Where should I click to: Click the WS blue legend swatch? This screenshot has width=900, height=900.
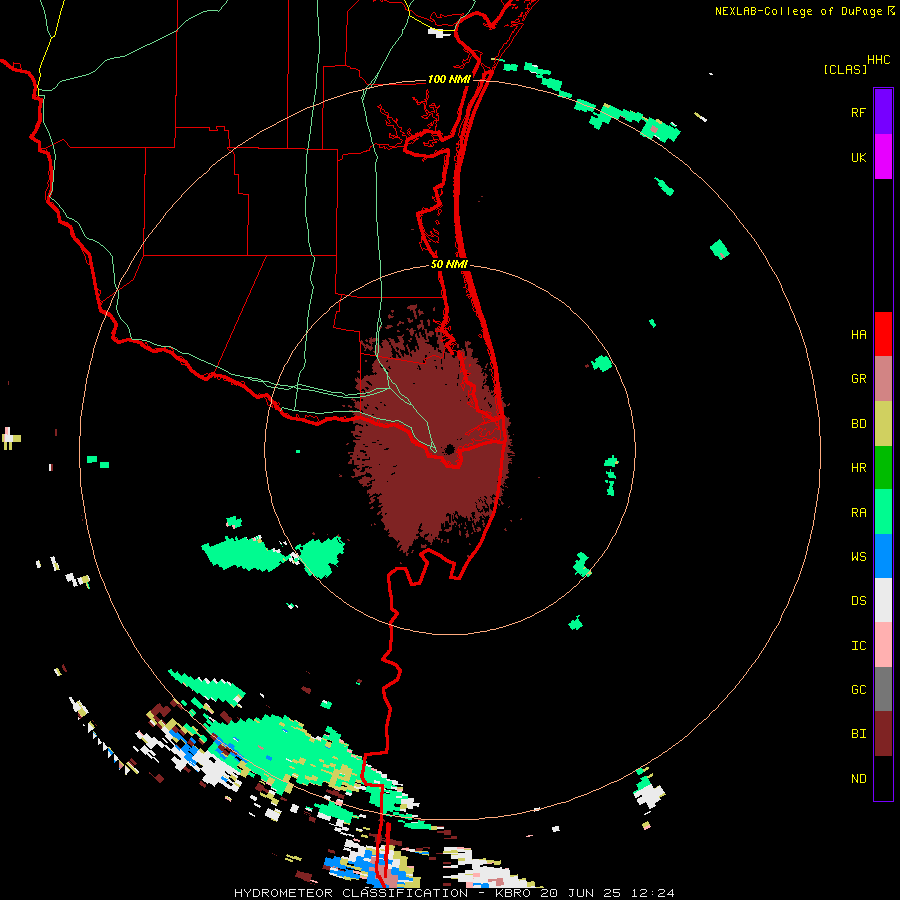tap(883, 556)
